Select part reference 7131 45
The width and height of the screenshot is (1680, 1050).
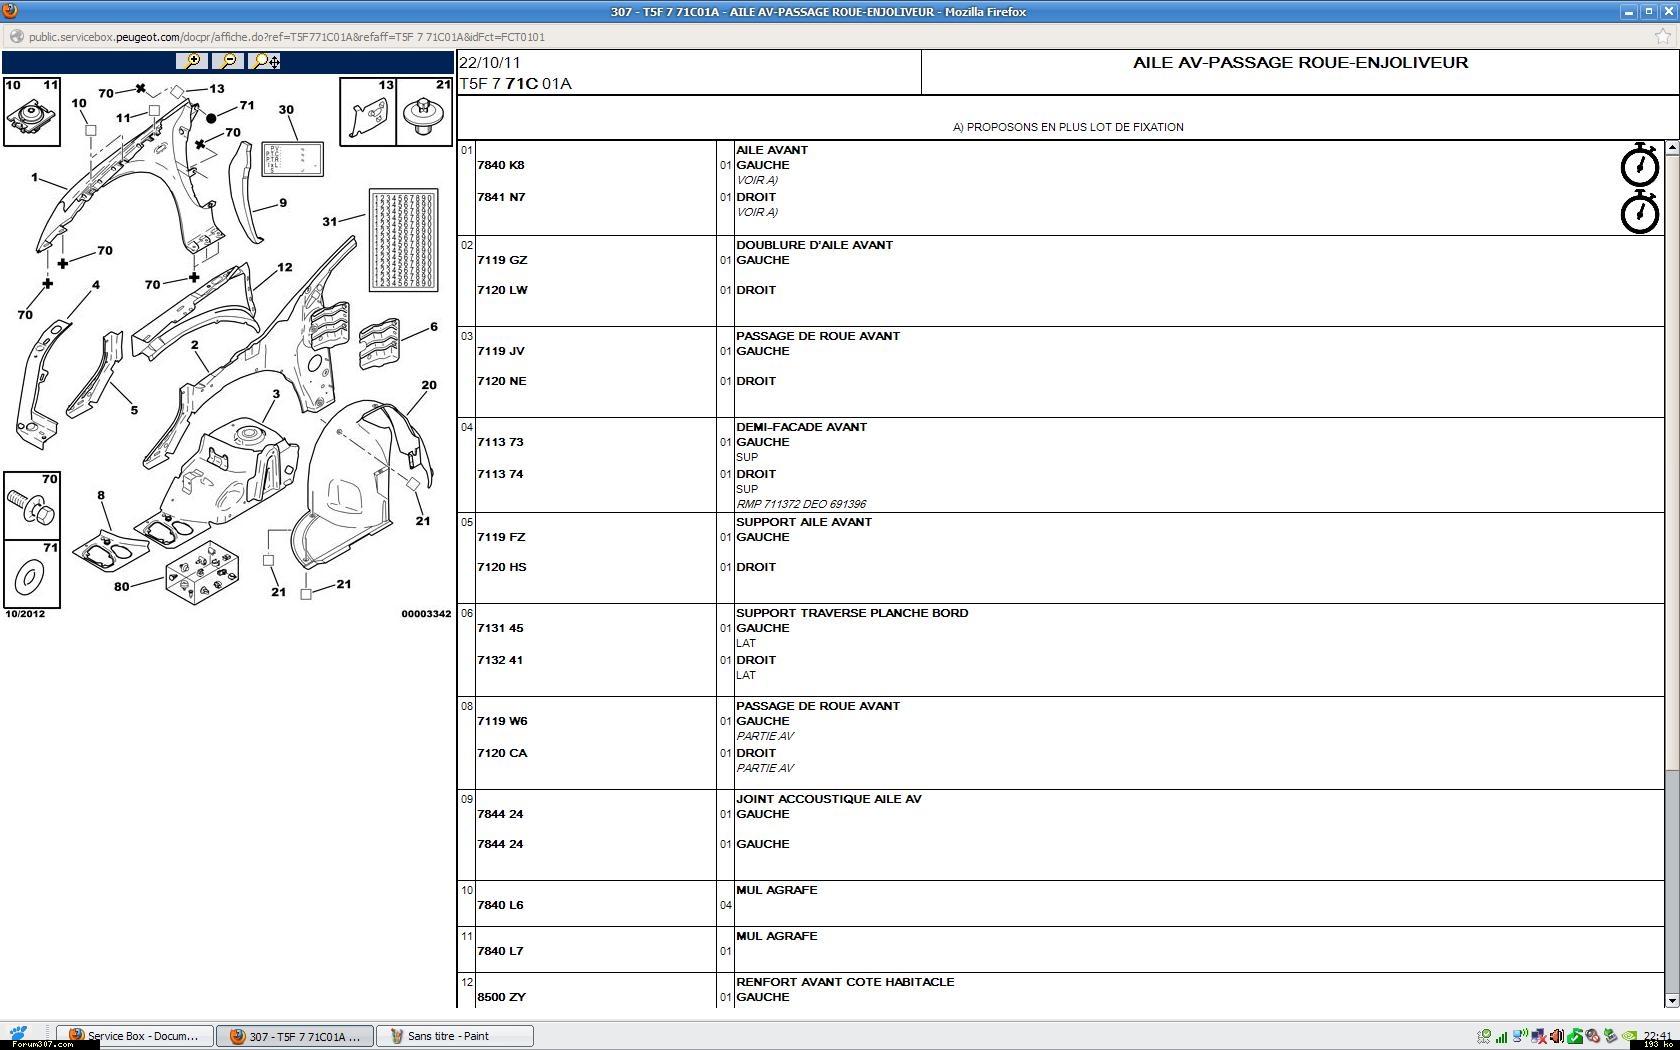point(500,628)
